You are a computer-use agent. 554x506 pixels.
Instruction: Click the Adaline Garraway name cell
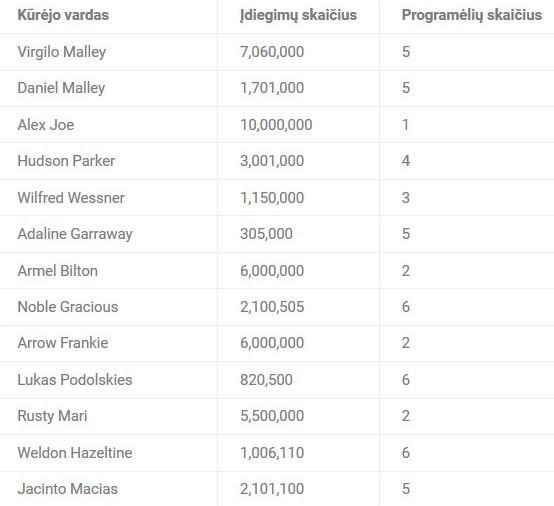75,234
